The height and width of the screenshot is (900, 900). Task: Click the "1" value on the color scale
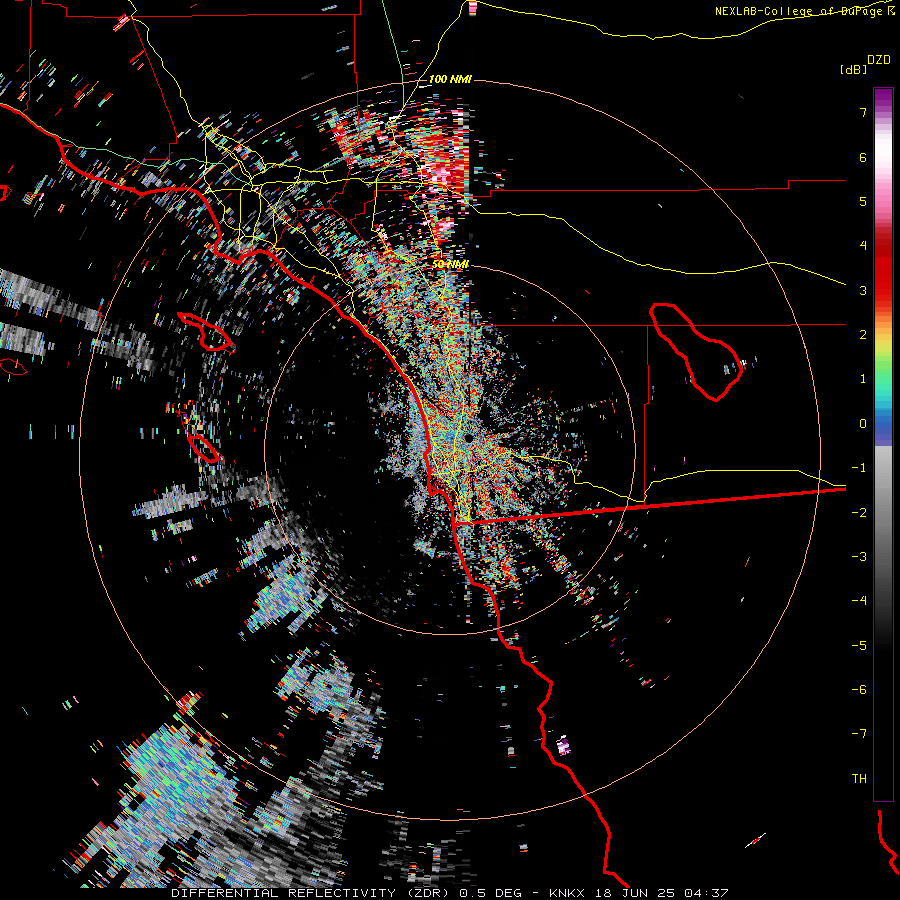(x=863, y=379)
